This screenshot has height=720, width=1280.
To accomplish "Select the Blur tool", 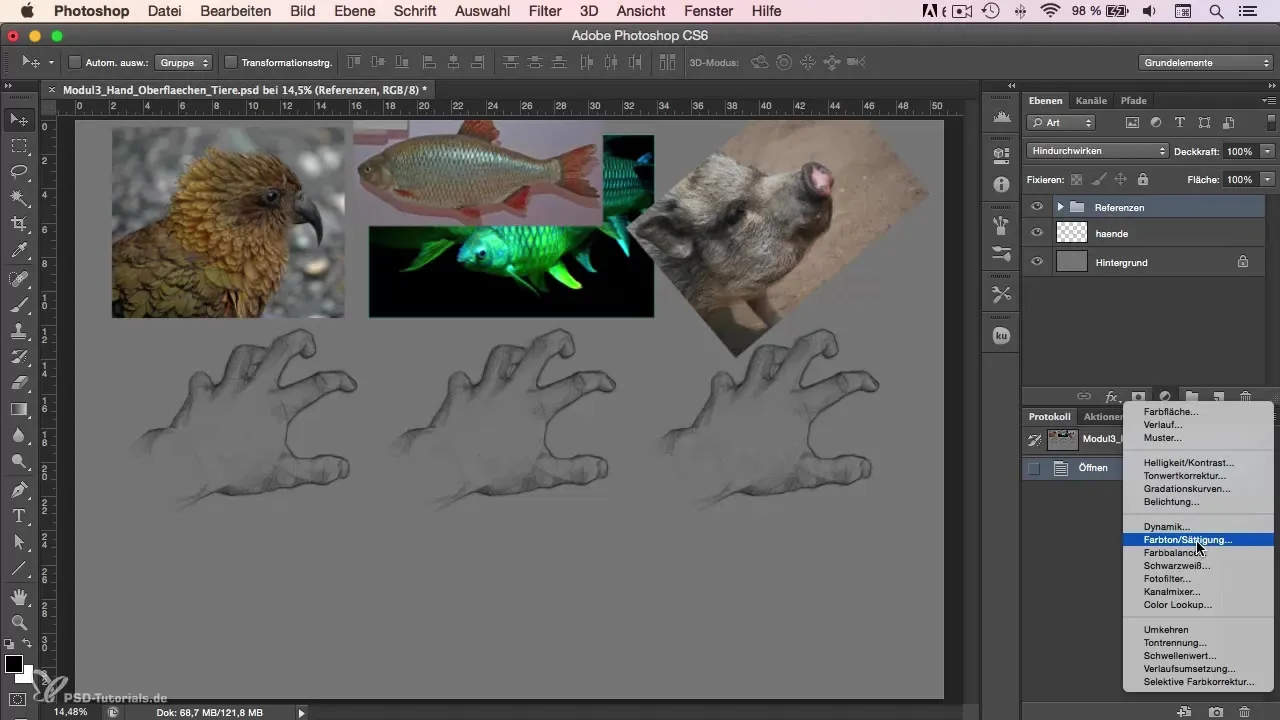I will pyautogui.click(x=19, y=435).
